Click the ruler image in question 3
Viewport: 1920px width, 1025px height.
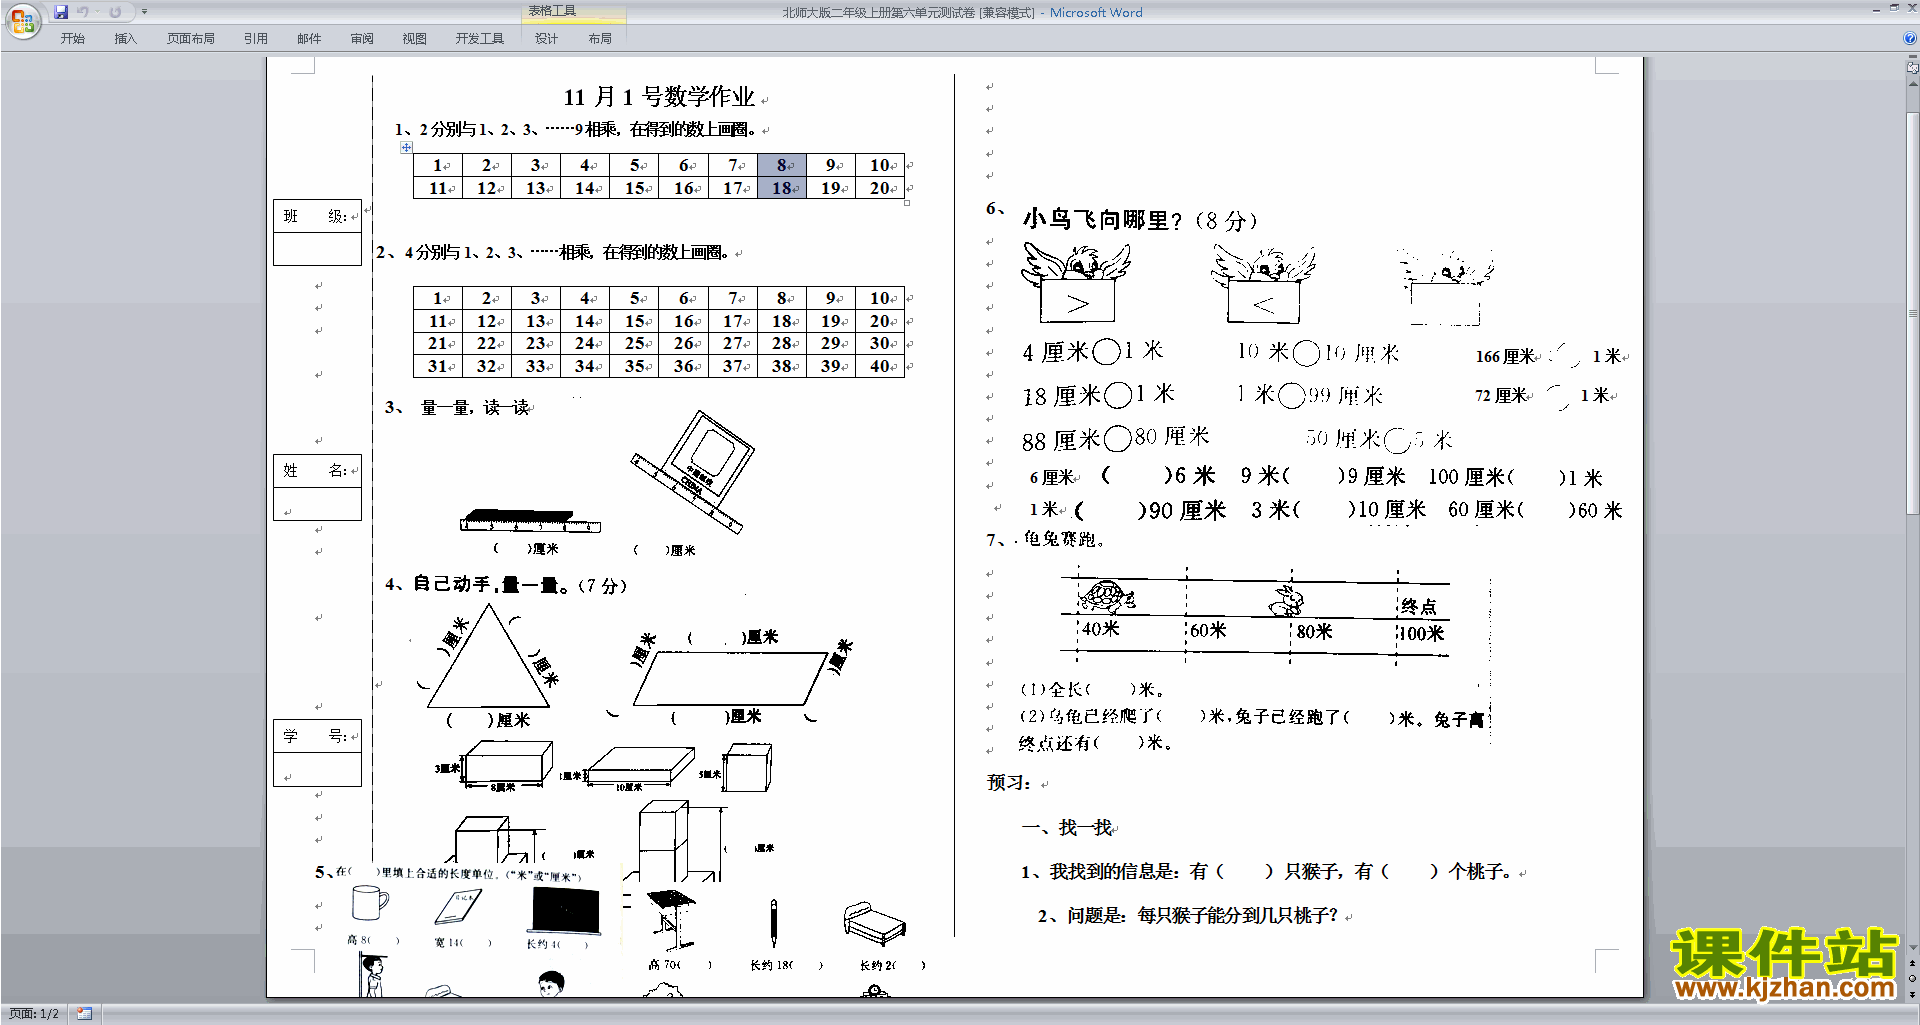tap(530, 520)
